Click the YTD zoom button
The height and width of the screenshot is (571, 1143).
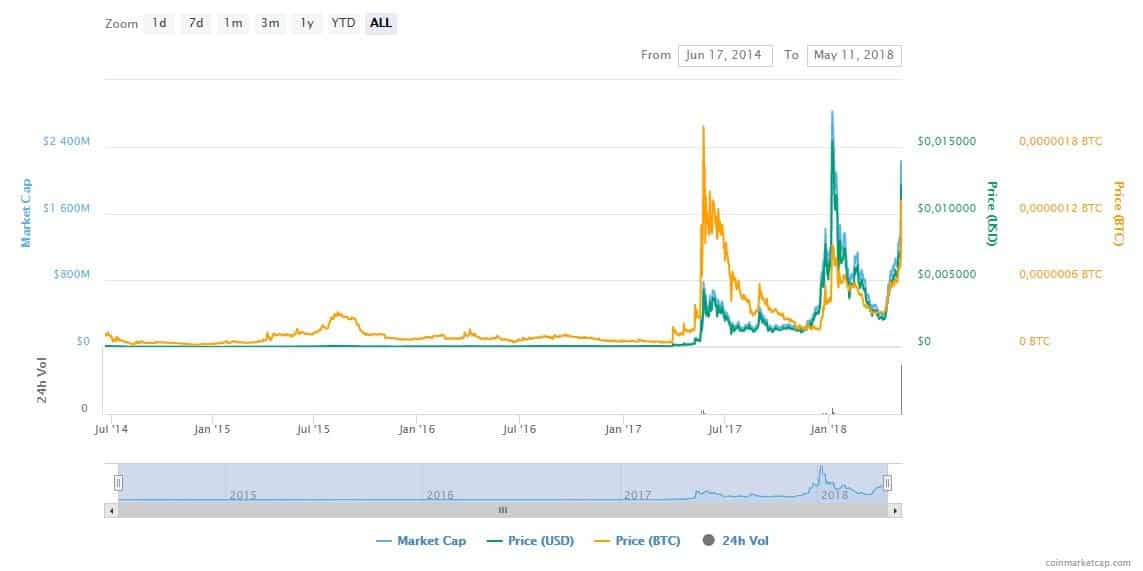(343, 23)
